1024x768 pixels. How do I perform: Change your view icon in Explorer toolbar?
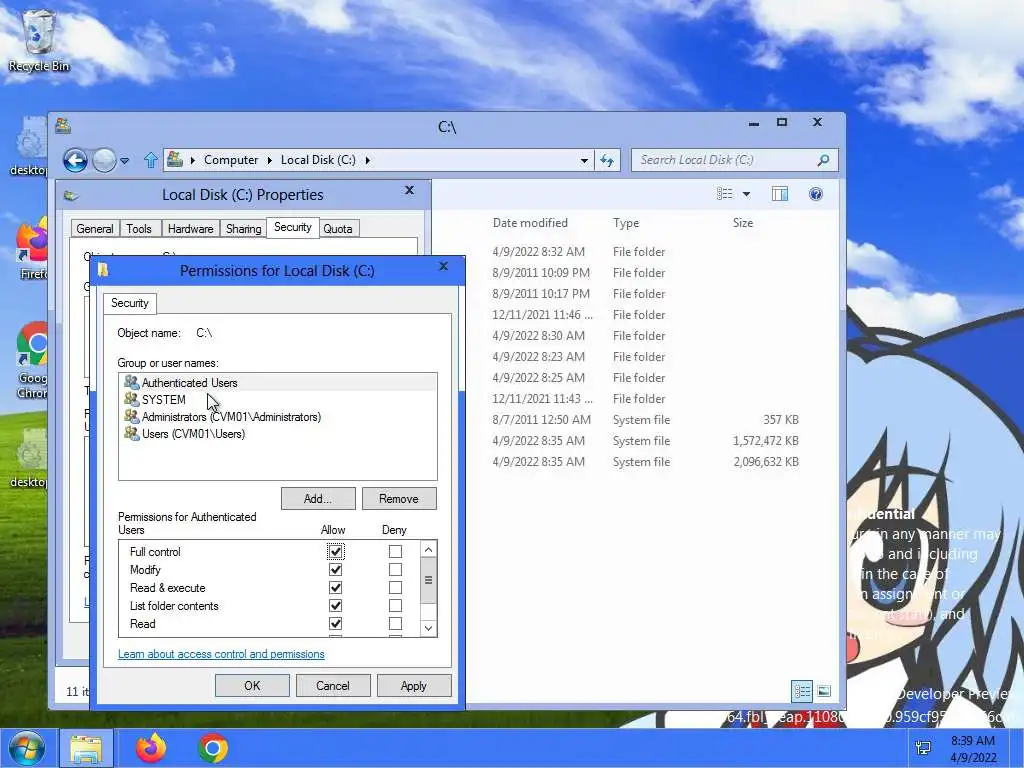724,194
